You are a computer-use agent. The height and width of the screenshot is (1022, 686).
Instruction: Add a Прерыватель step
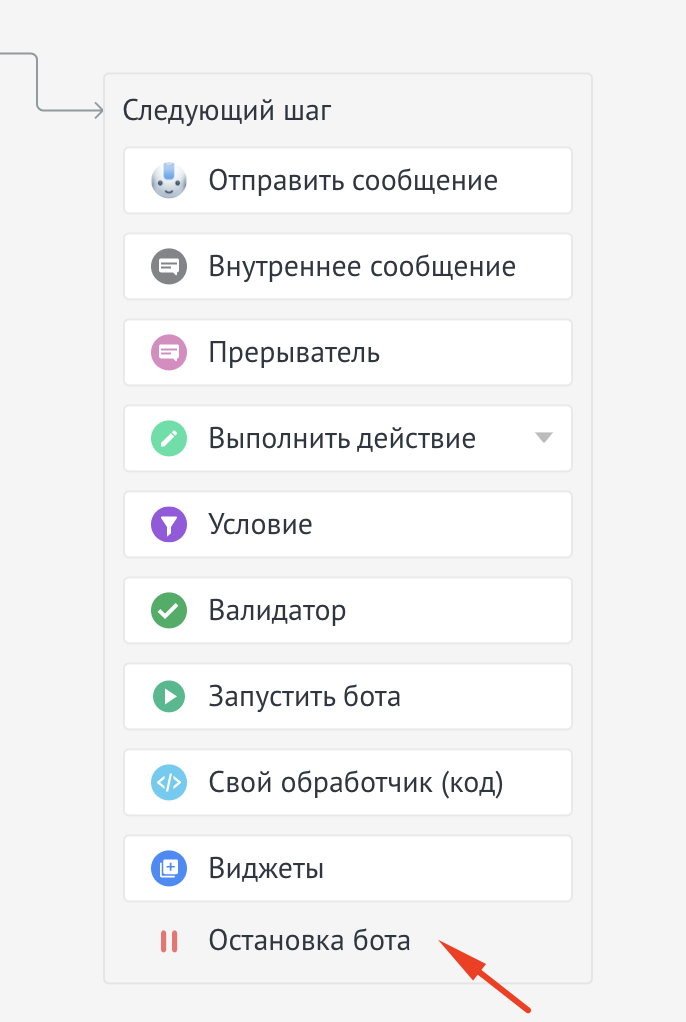click(x=294, y=353)
